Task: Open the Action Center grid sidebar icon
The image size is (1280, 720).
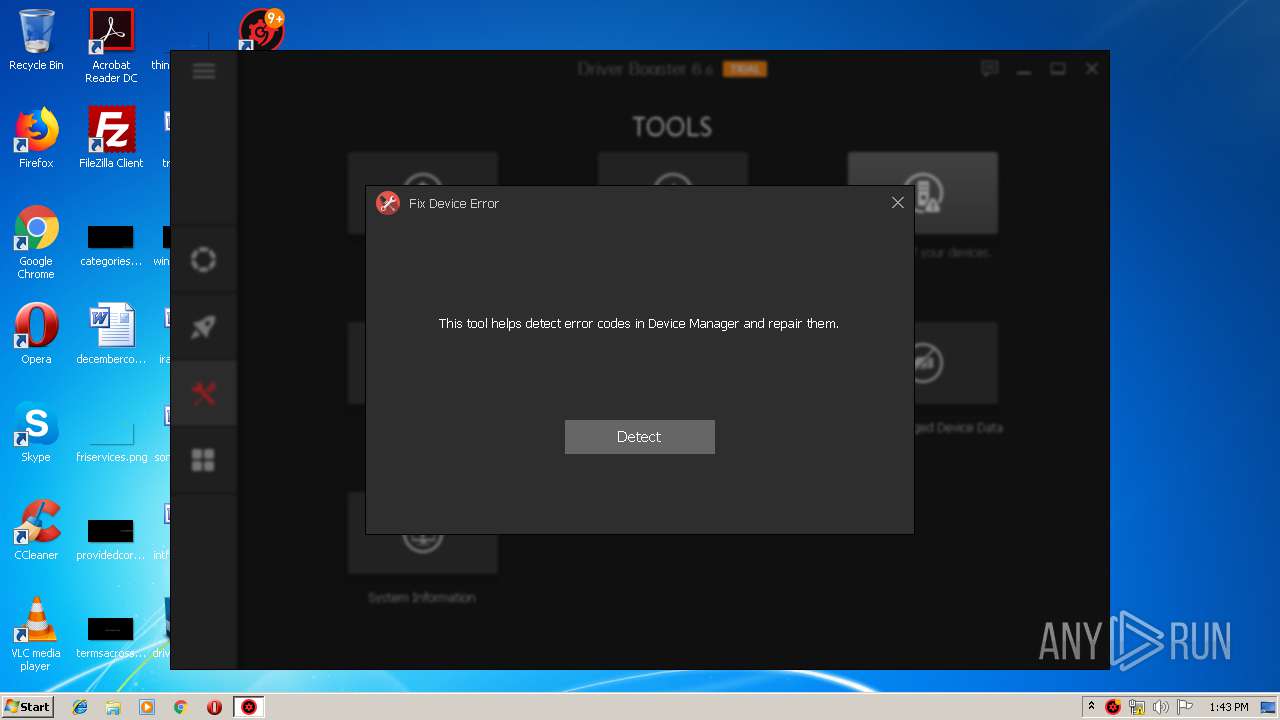Action: [204, 460]
